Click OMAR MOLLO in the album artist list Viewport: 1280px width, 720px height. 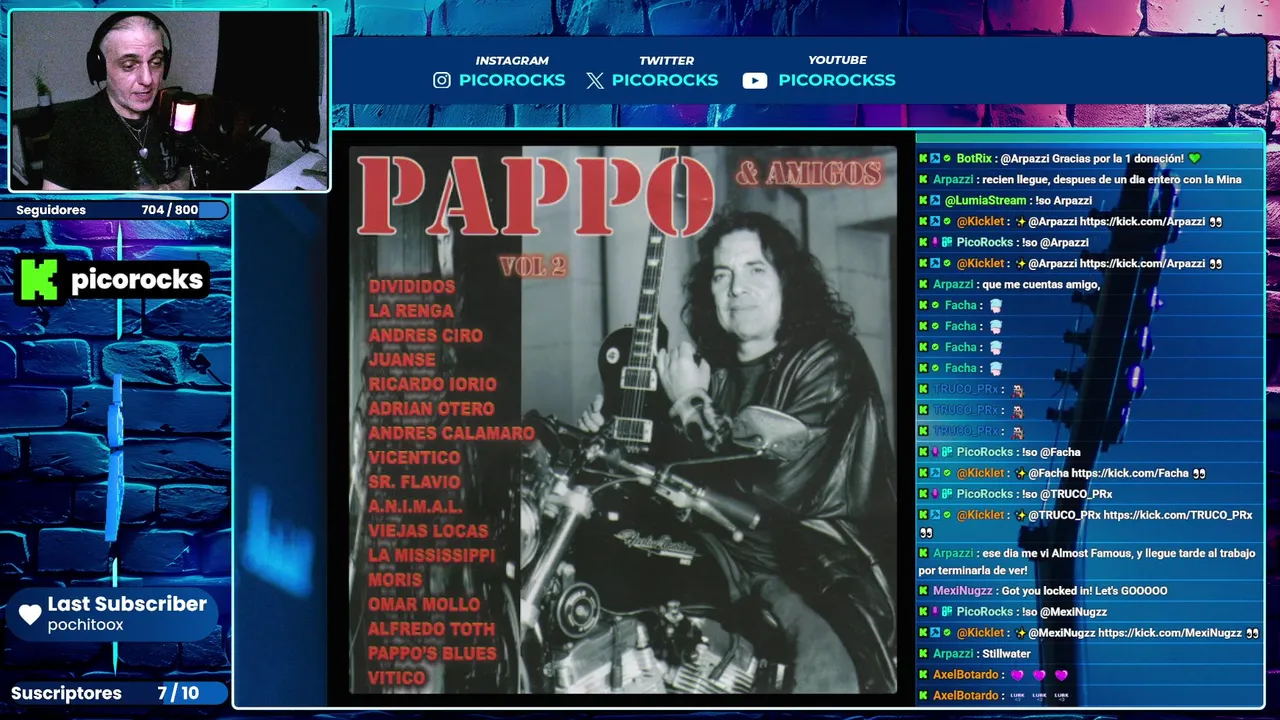pos(424,605)
